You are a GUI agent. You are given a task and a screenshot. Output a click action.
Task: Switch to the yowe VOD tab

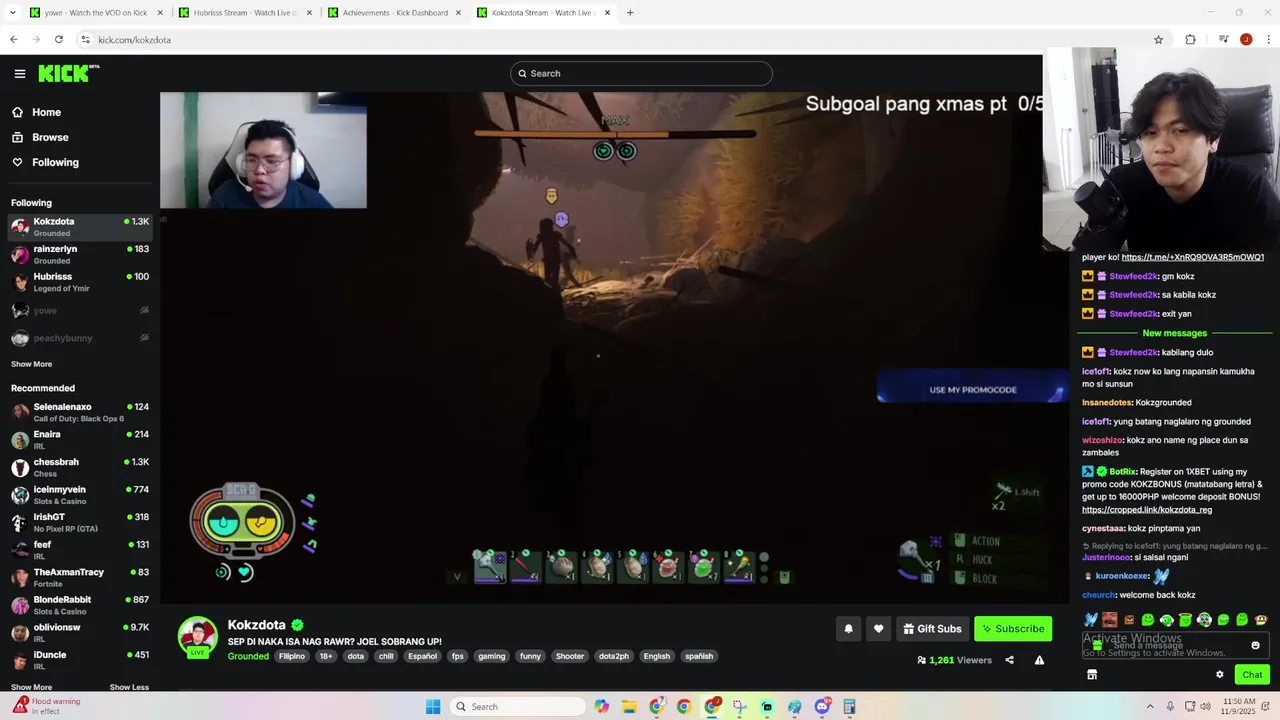95,13
